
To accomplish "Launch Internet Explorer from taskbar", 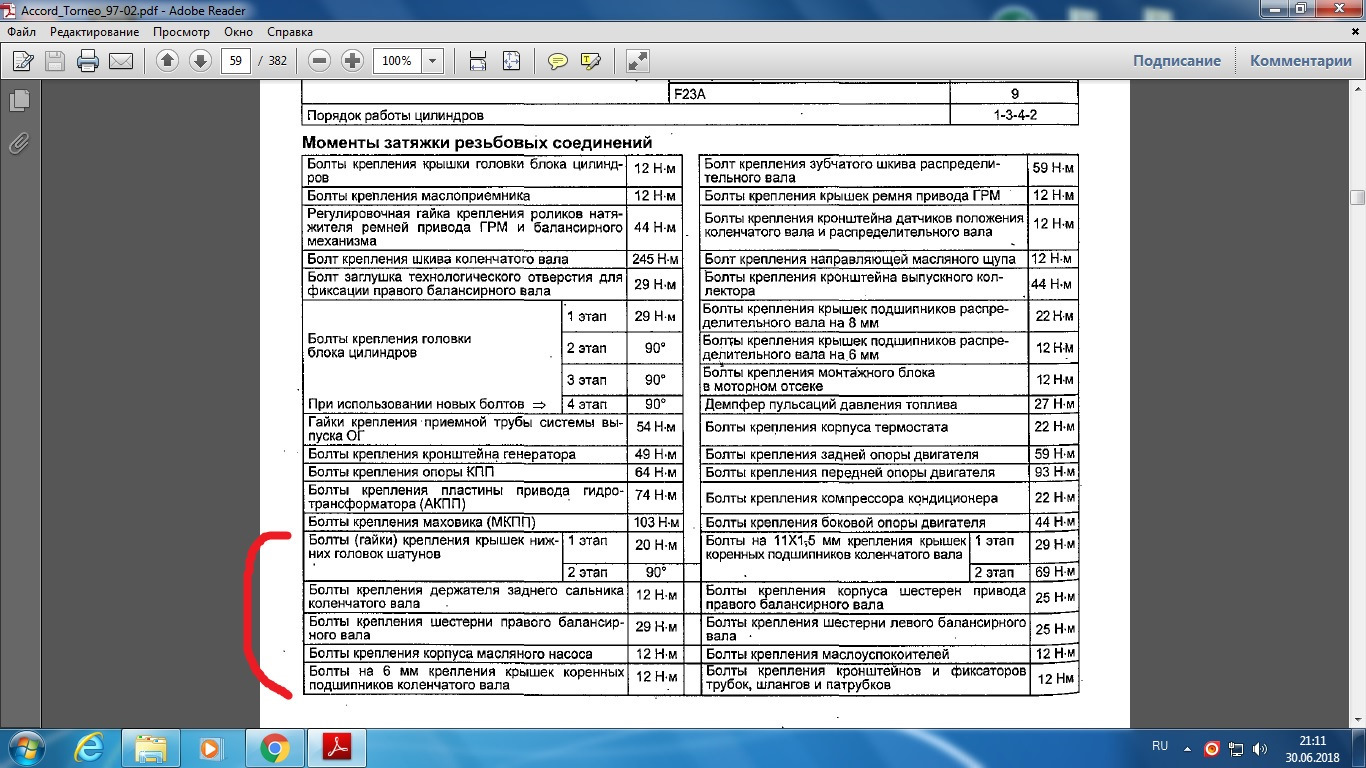I will click(x=90, y=747).
